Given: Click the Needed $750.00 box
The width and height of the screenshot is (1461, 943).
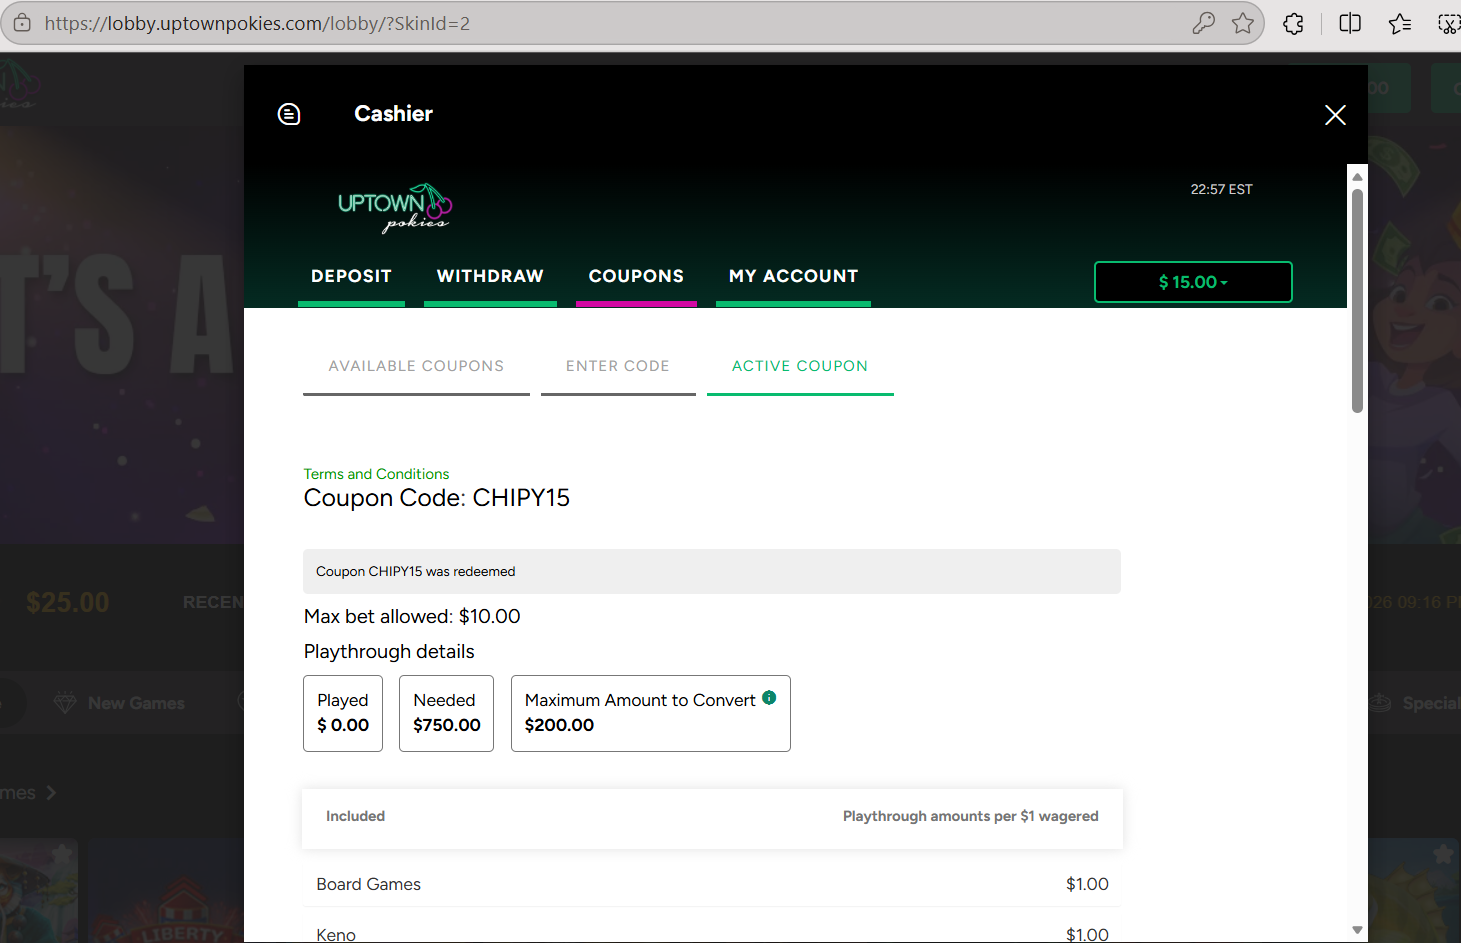Looking at the screenshot, I should 446,713.
